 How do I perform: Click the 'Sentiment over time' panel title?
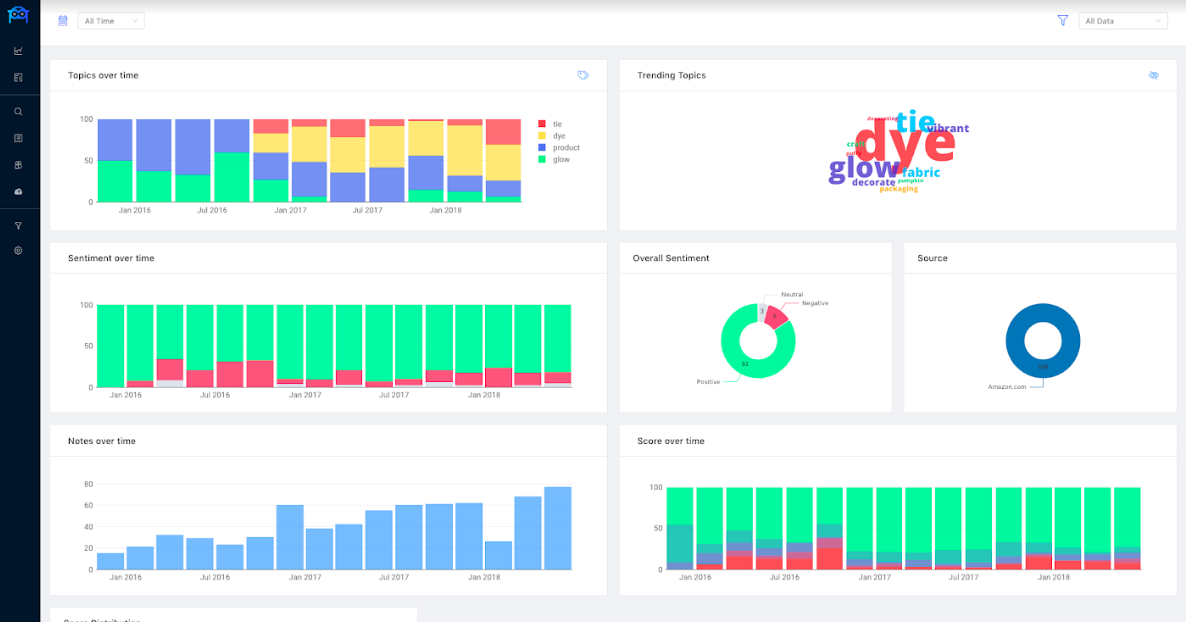(x=111, y=258)
